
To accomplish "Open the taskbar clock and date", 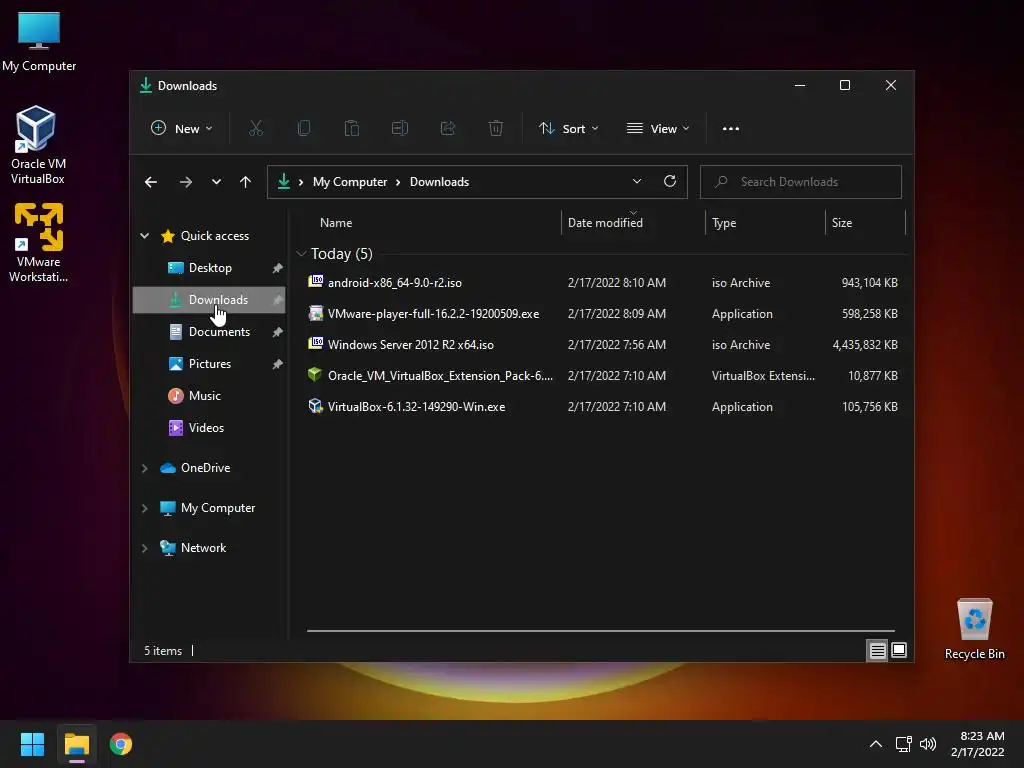I will click(978, 744).
